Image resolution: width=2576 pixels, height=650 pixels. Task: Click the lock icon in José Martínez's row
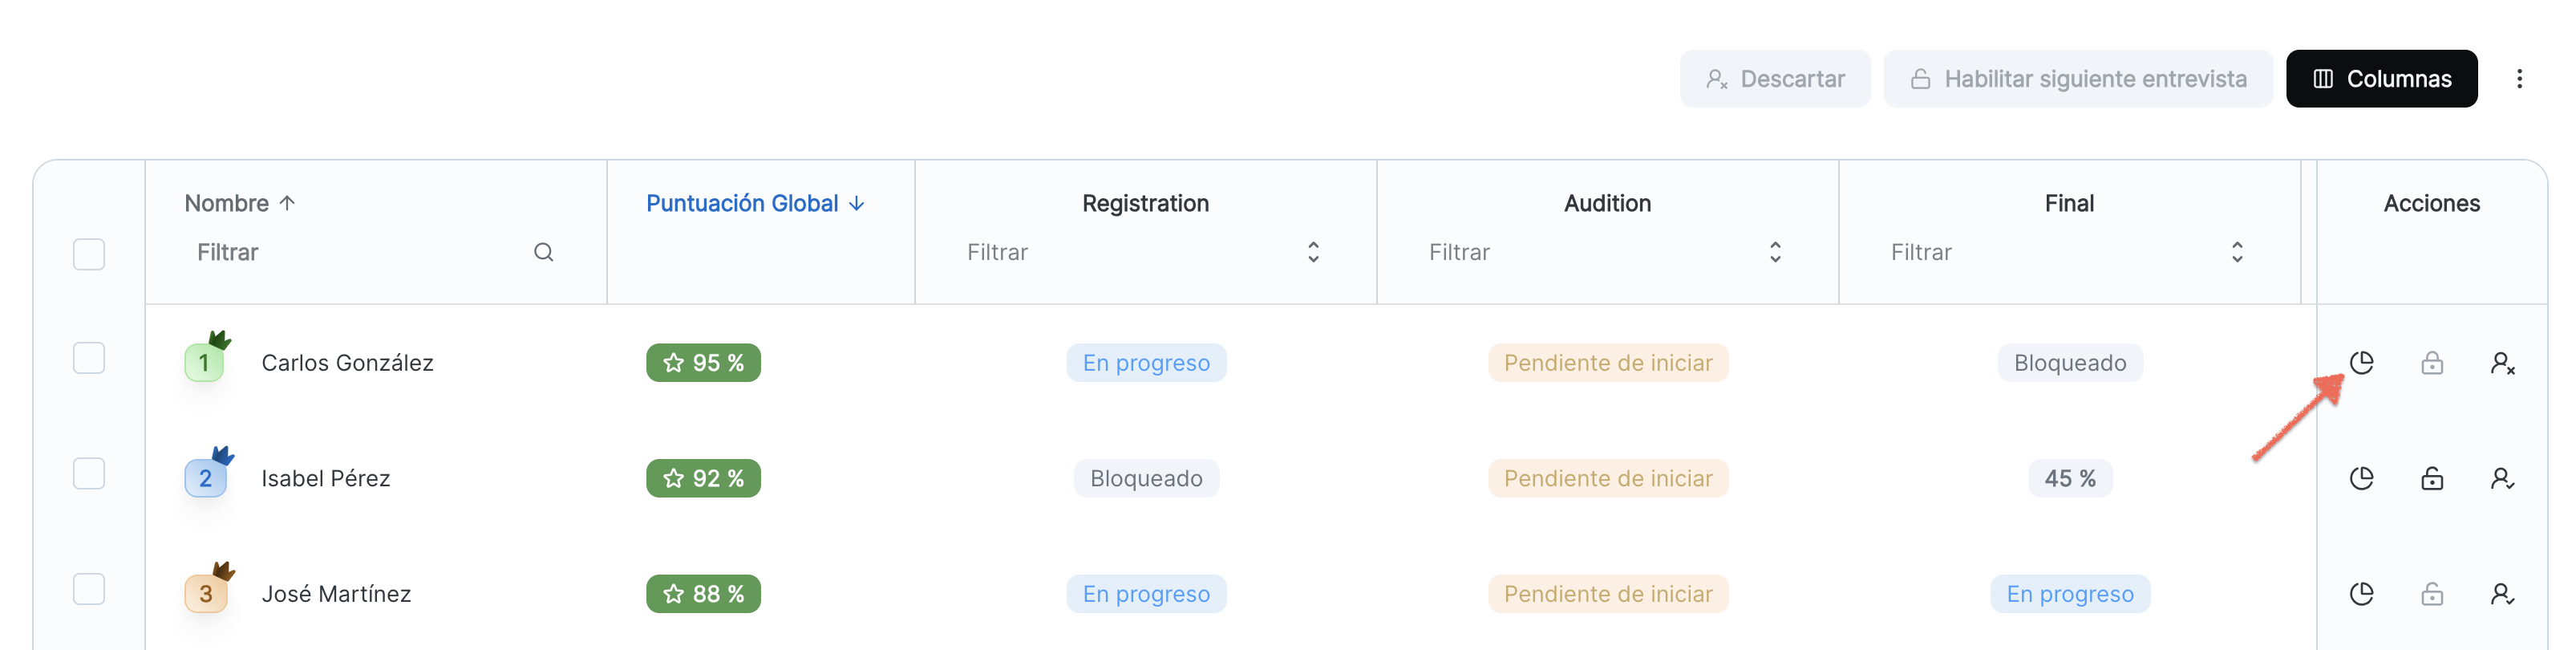pyautogui.click(x=2432, y=594)
